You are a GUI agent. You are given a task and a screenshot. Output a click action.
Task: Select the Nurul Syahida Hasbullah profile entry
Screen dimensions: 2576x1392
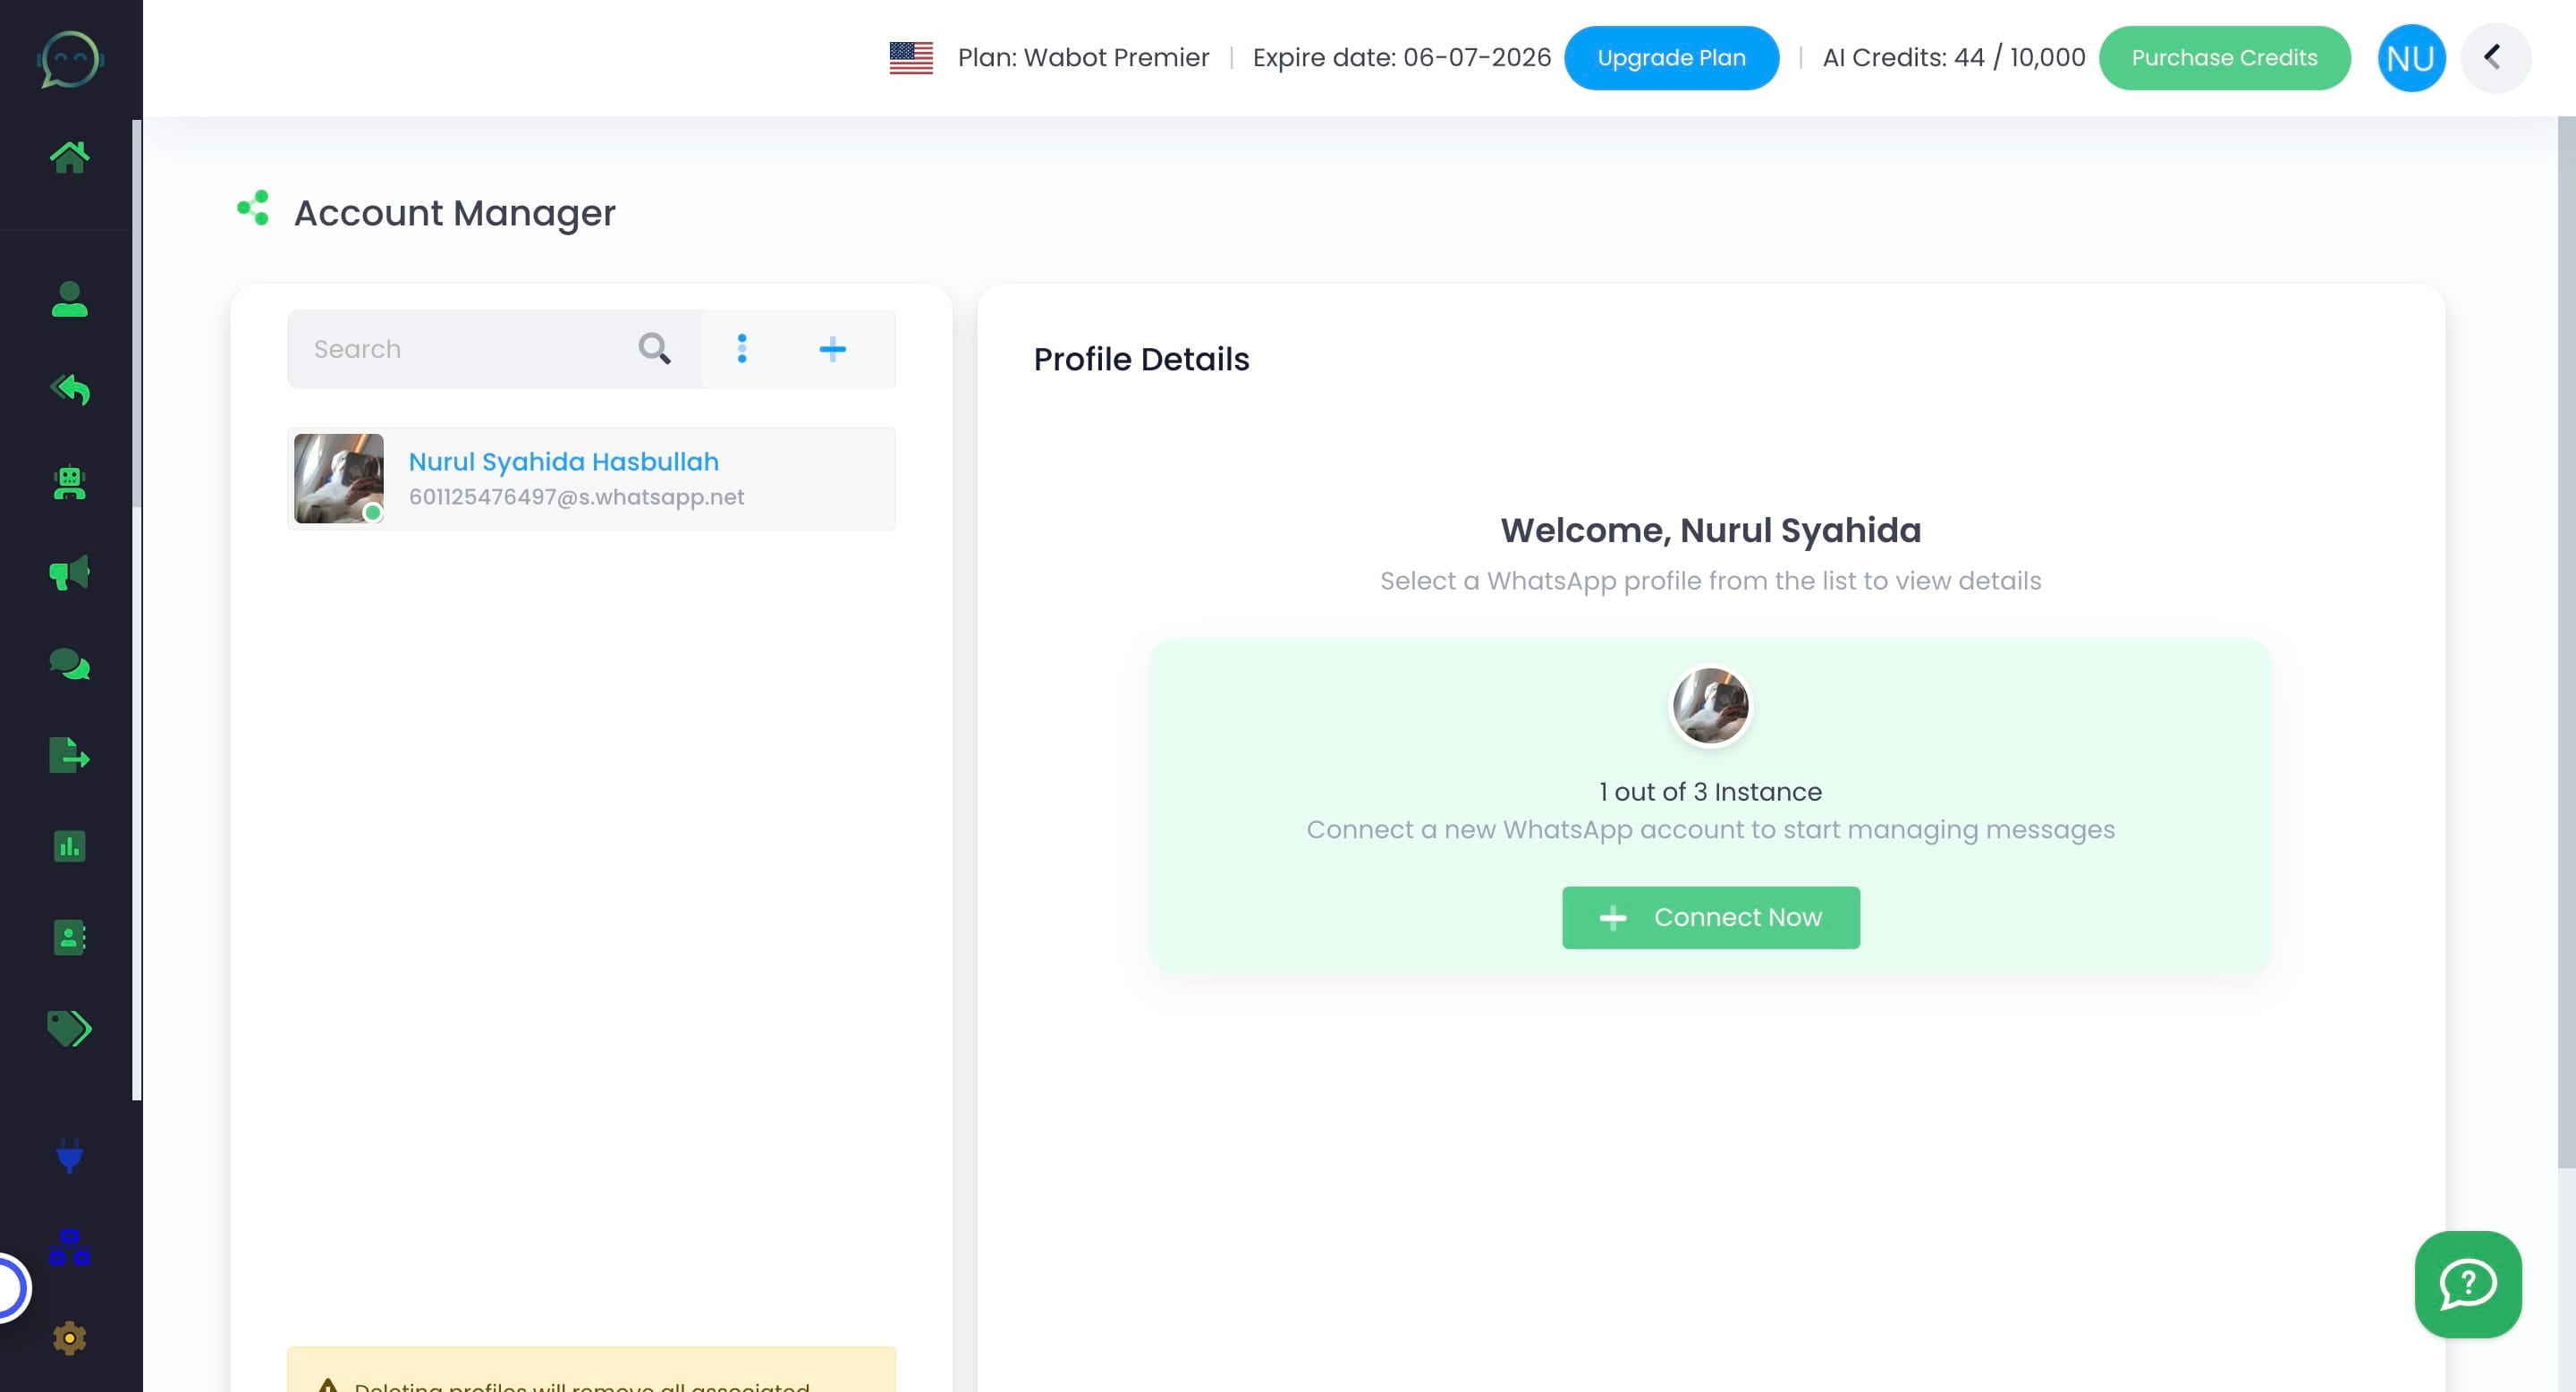(x=591, y=479)
